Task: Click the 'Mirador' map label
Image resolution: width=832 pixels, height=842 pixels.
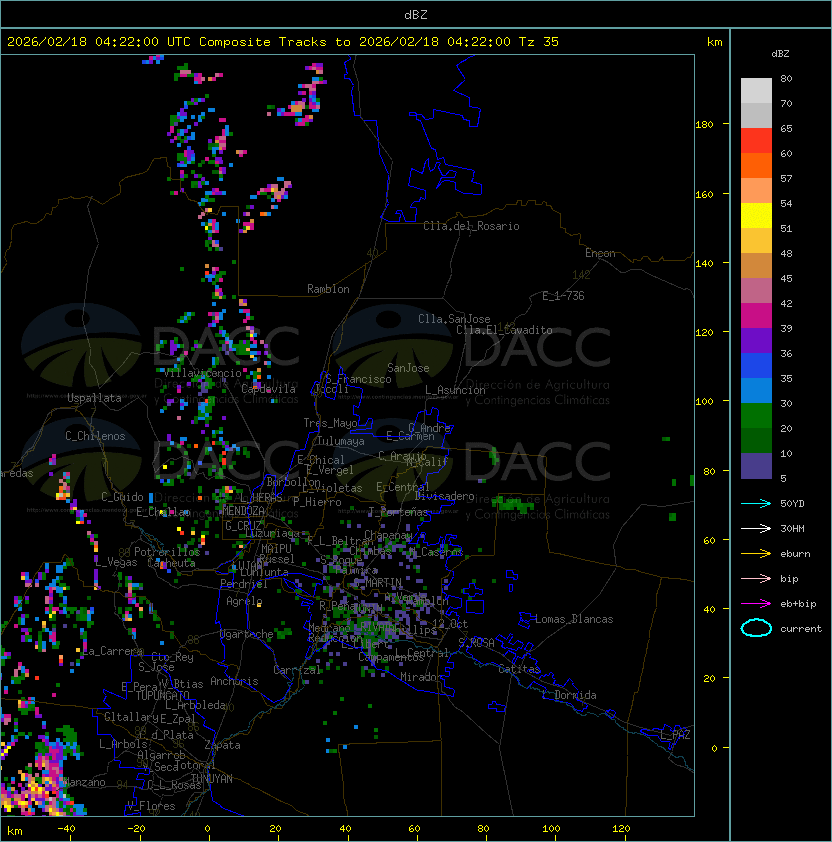Action: 422,677
